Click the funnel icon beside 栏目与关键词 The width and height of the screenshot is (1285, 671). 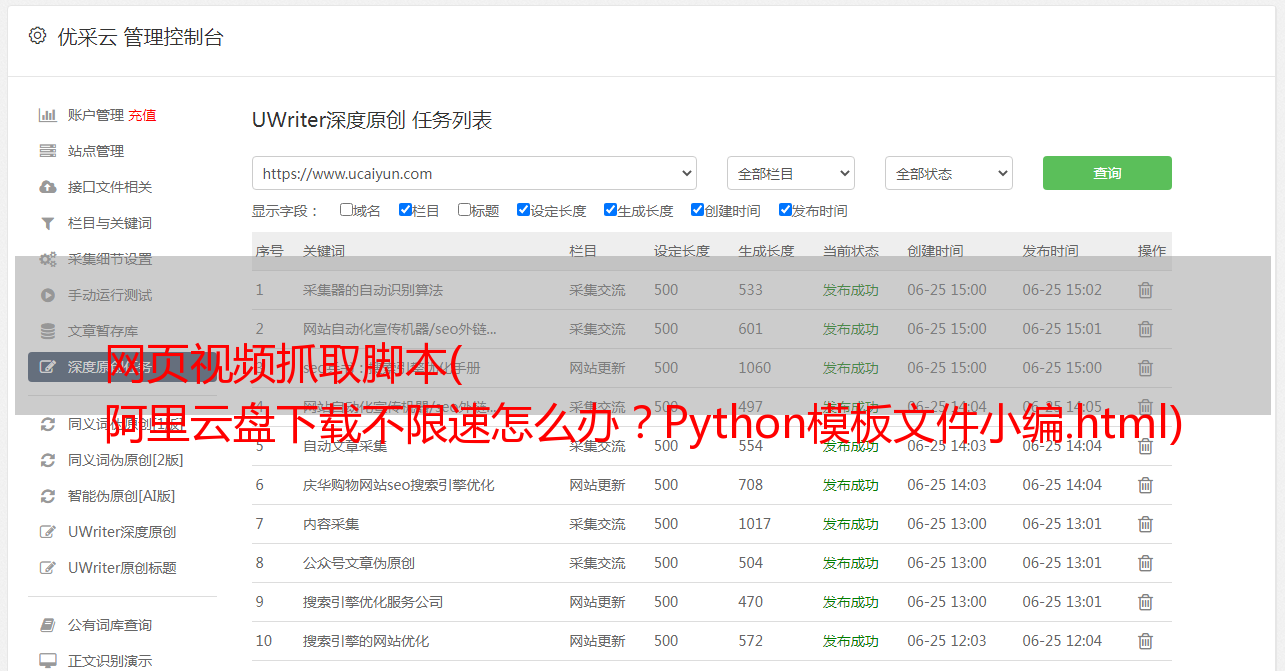[x=47, y=223]
